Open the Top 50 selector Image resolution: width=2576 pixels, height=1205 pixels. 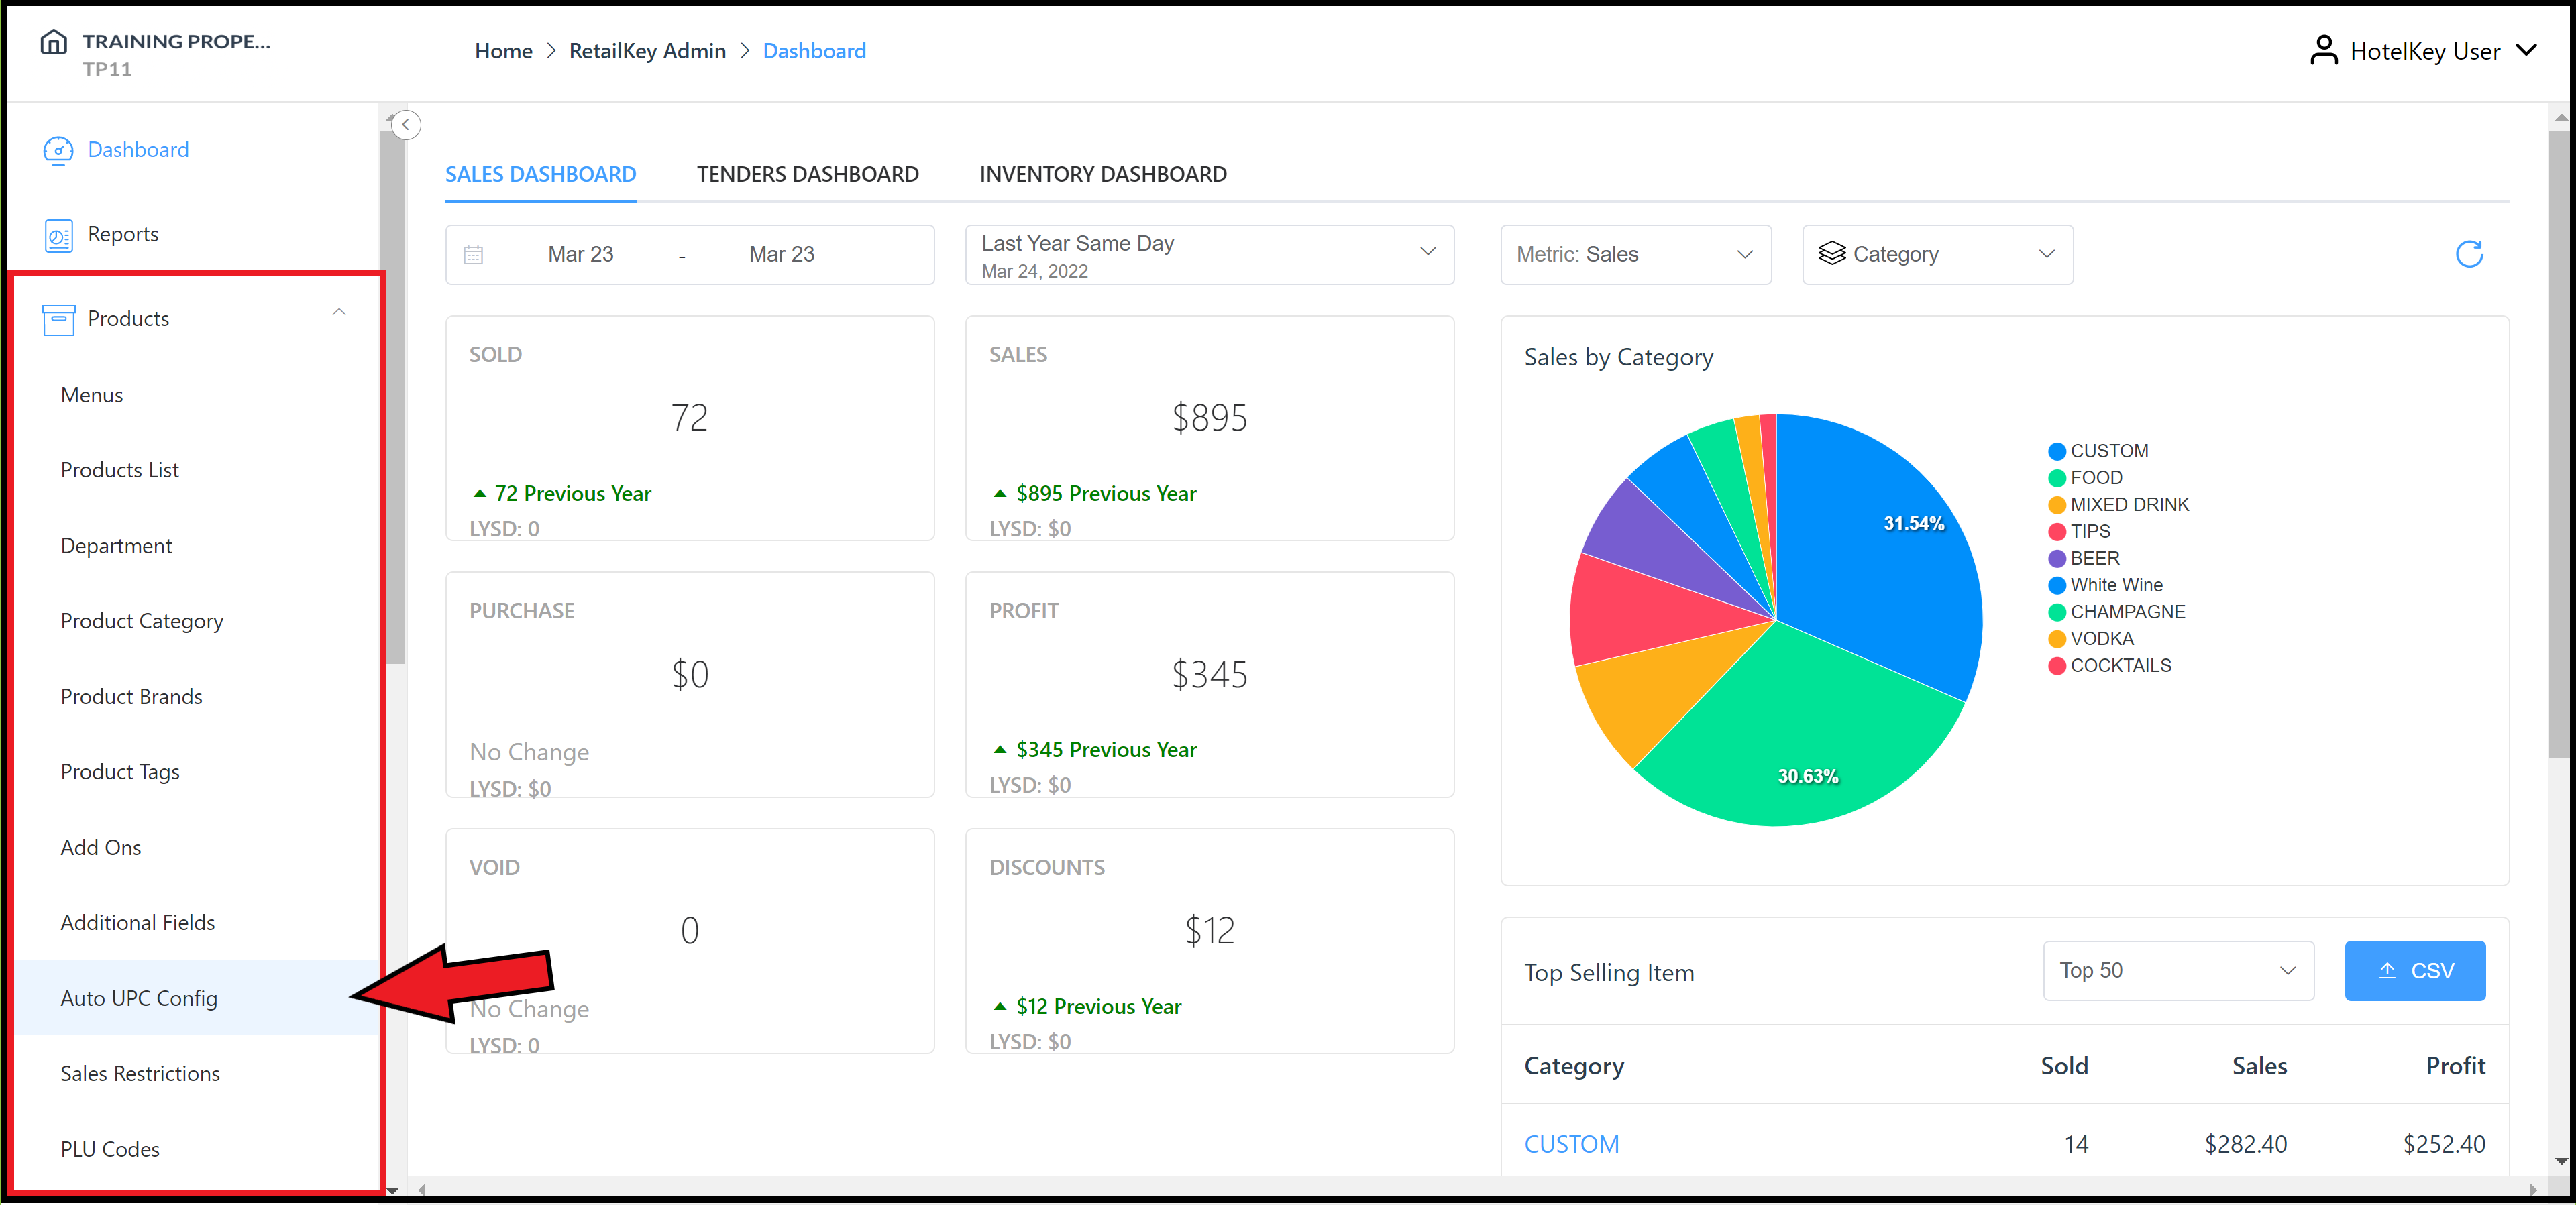[2178, 970]
